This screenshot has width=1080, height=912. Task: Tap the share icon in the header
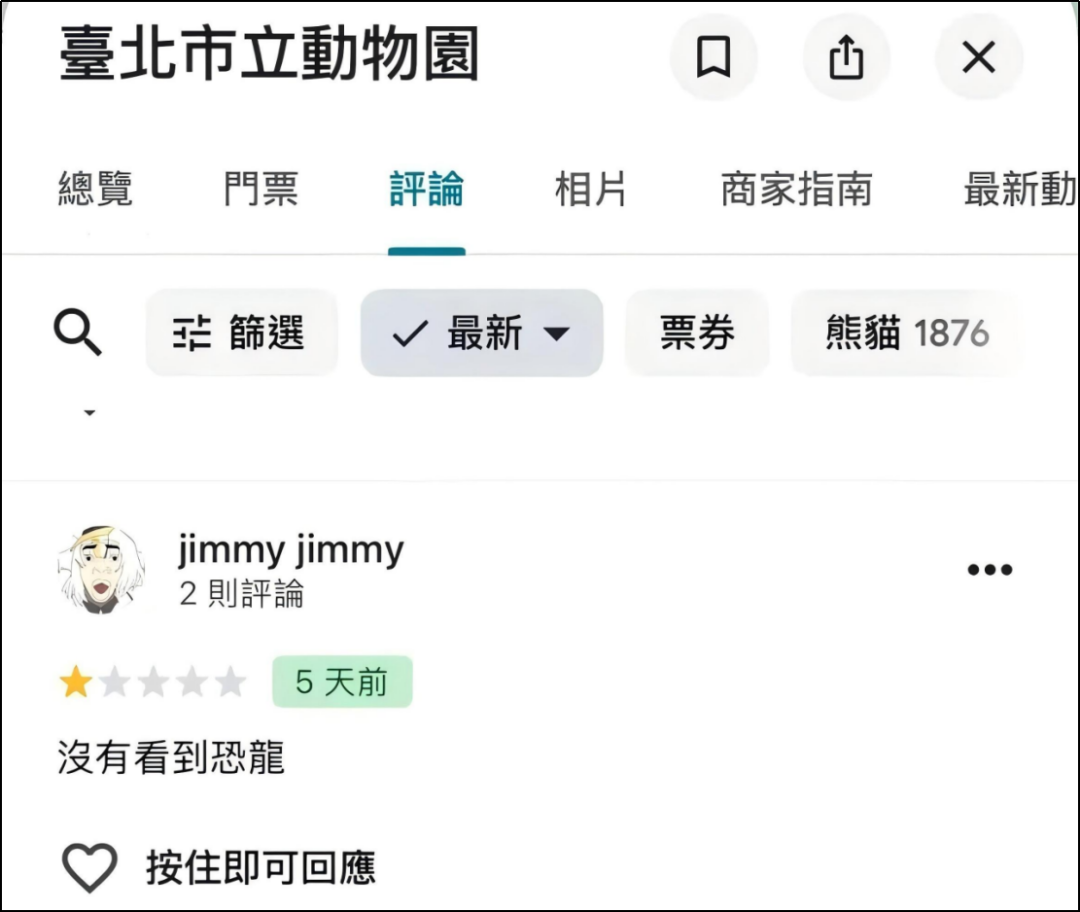846,57
